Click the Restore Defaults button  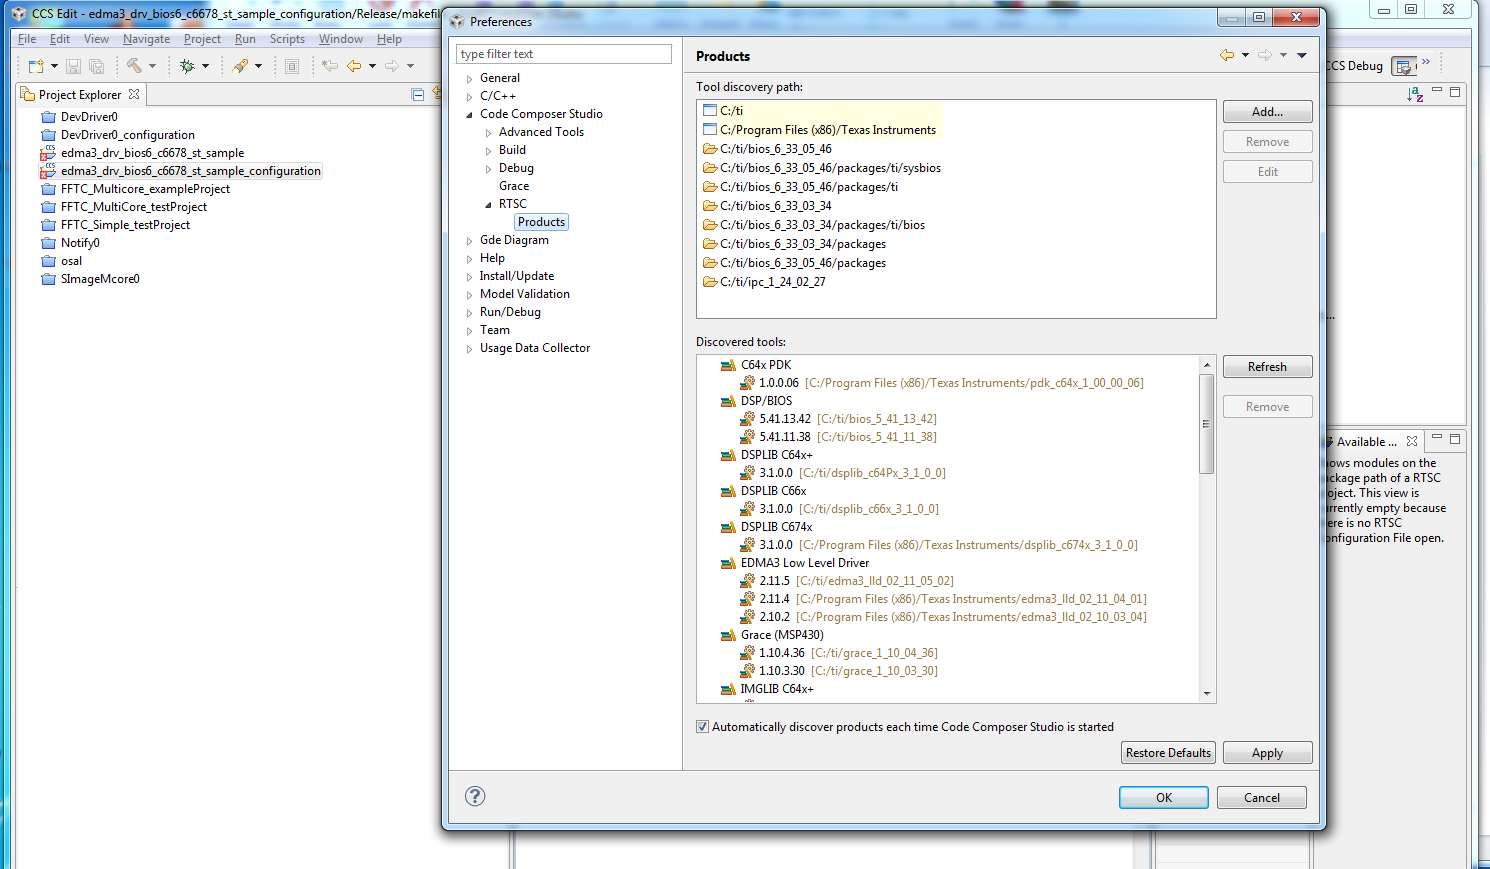pos(1168,752)
